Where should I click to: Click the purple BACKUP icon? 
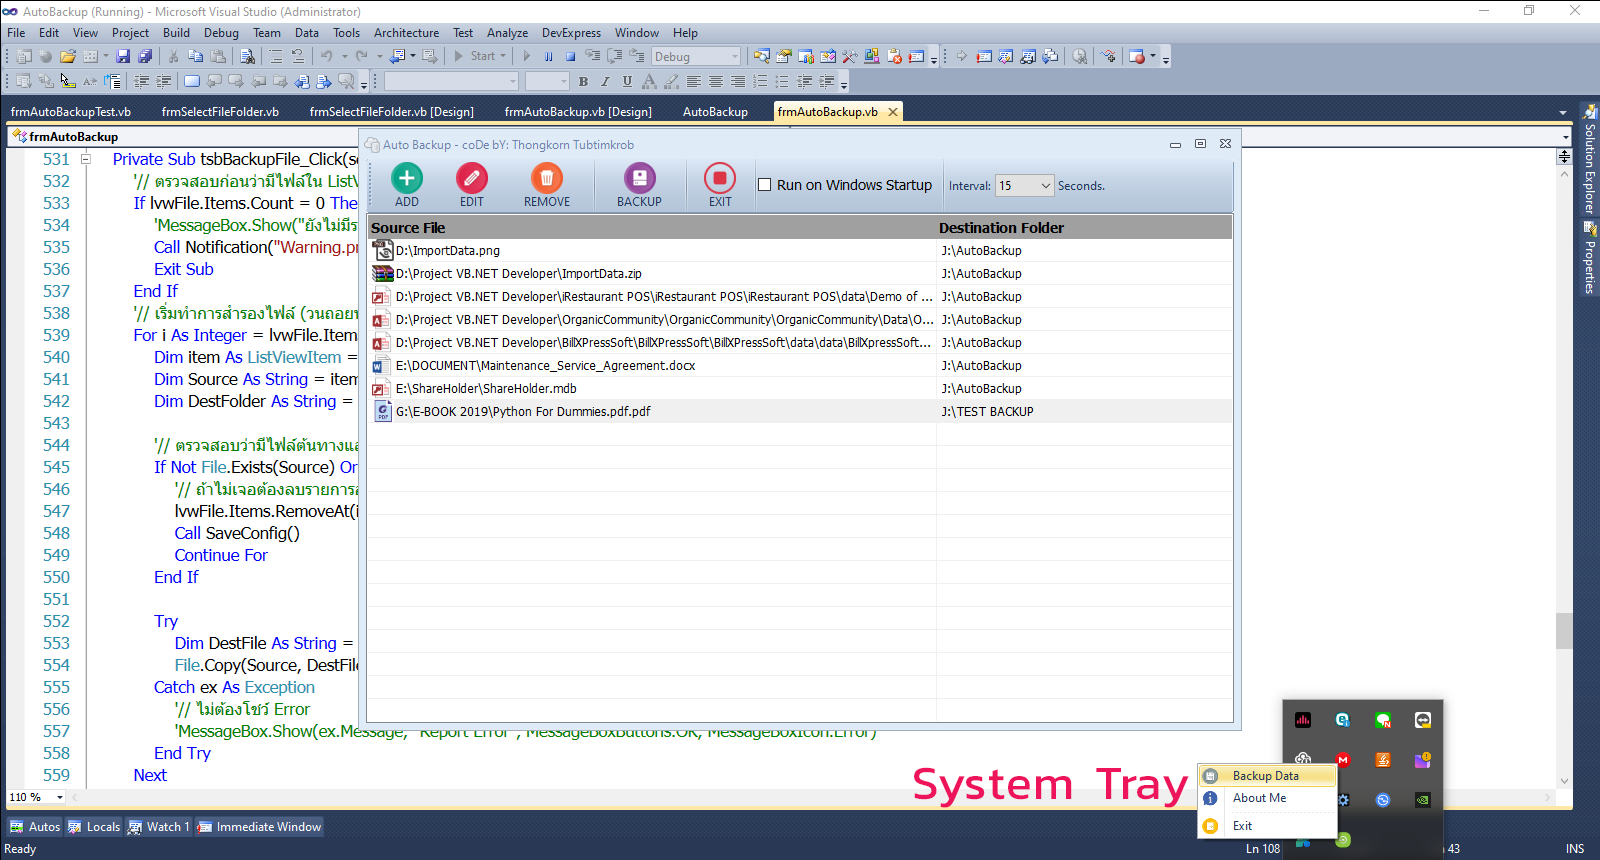coord(639,179)
